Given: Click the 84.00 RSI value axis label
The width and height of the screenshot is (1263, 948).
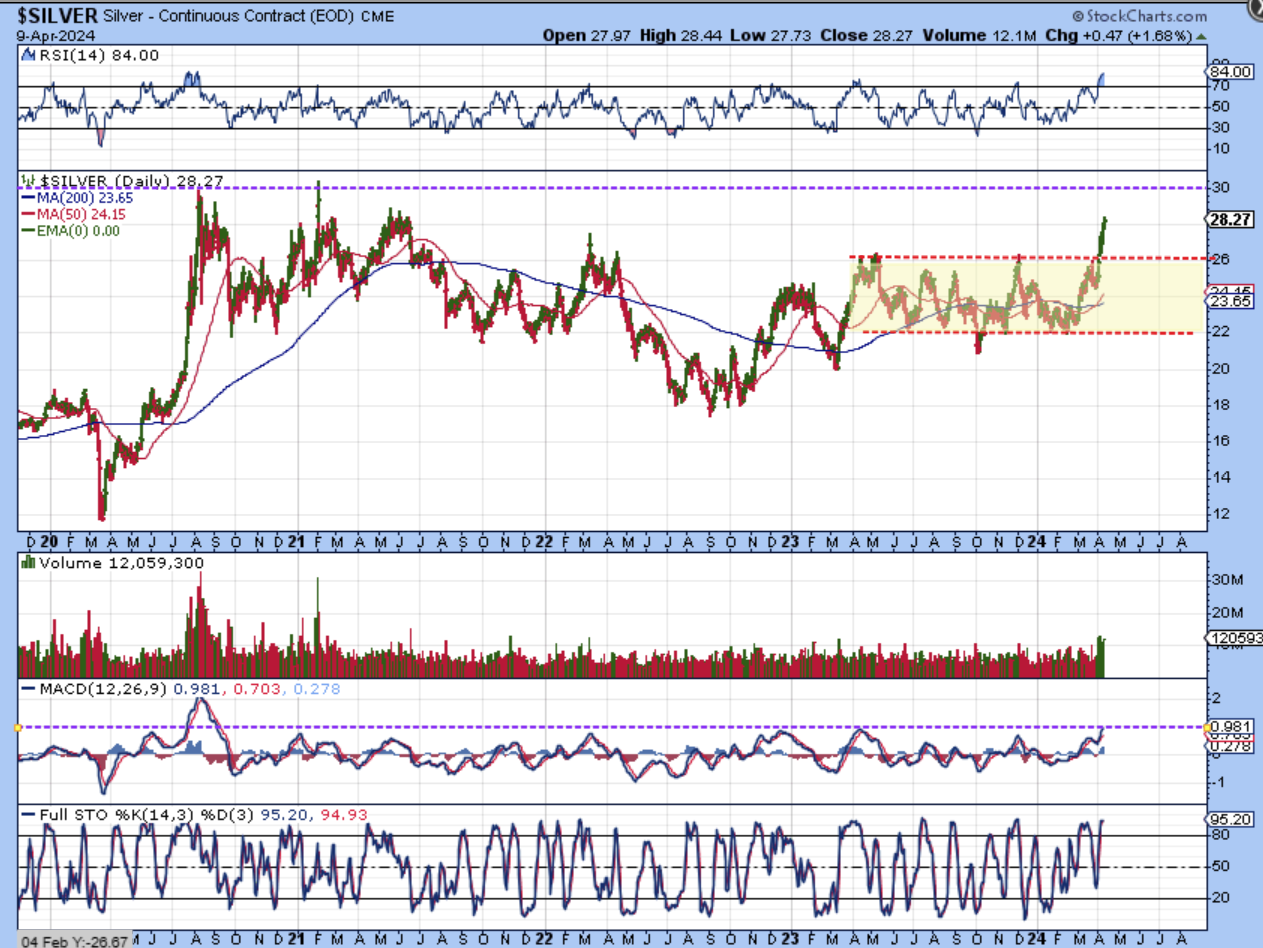Looking at the screenshot, I should click(x=1229, y=72).
